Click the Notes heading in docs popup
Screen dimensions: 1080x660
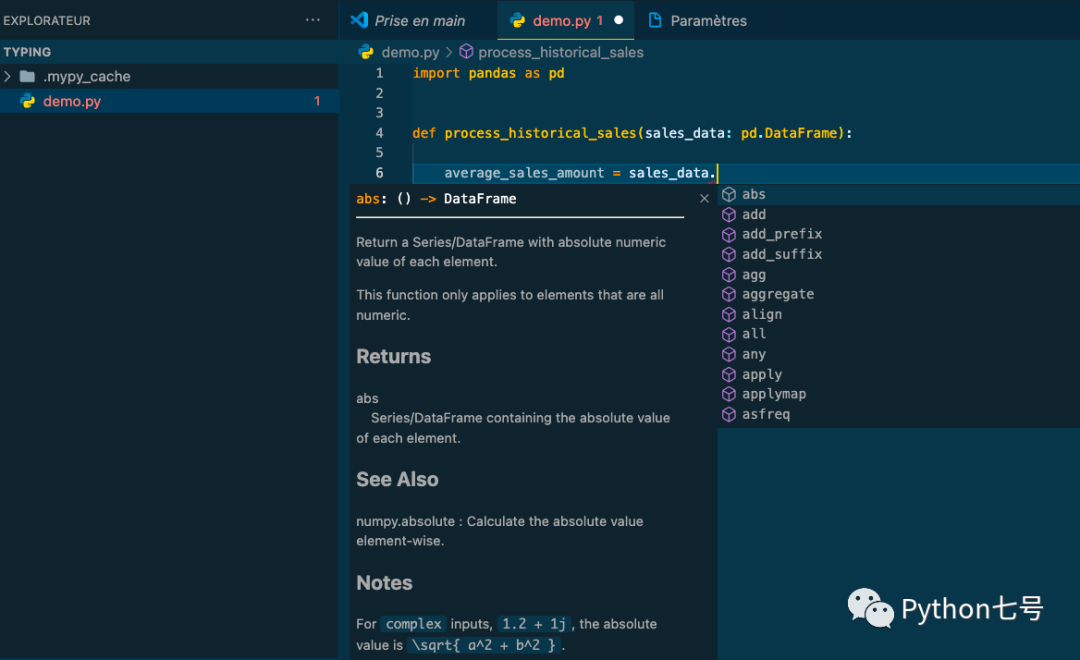point(384,583)
